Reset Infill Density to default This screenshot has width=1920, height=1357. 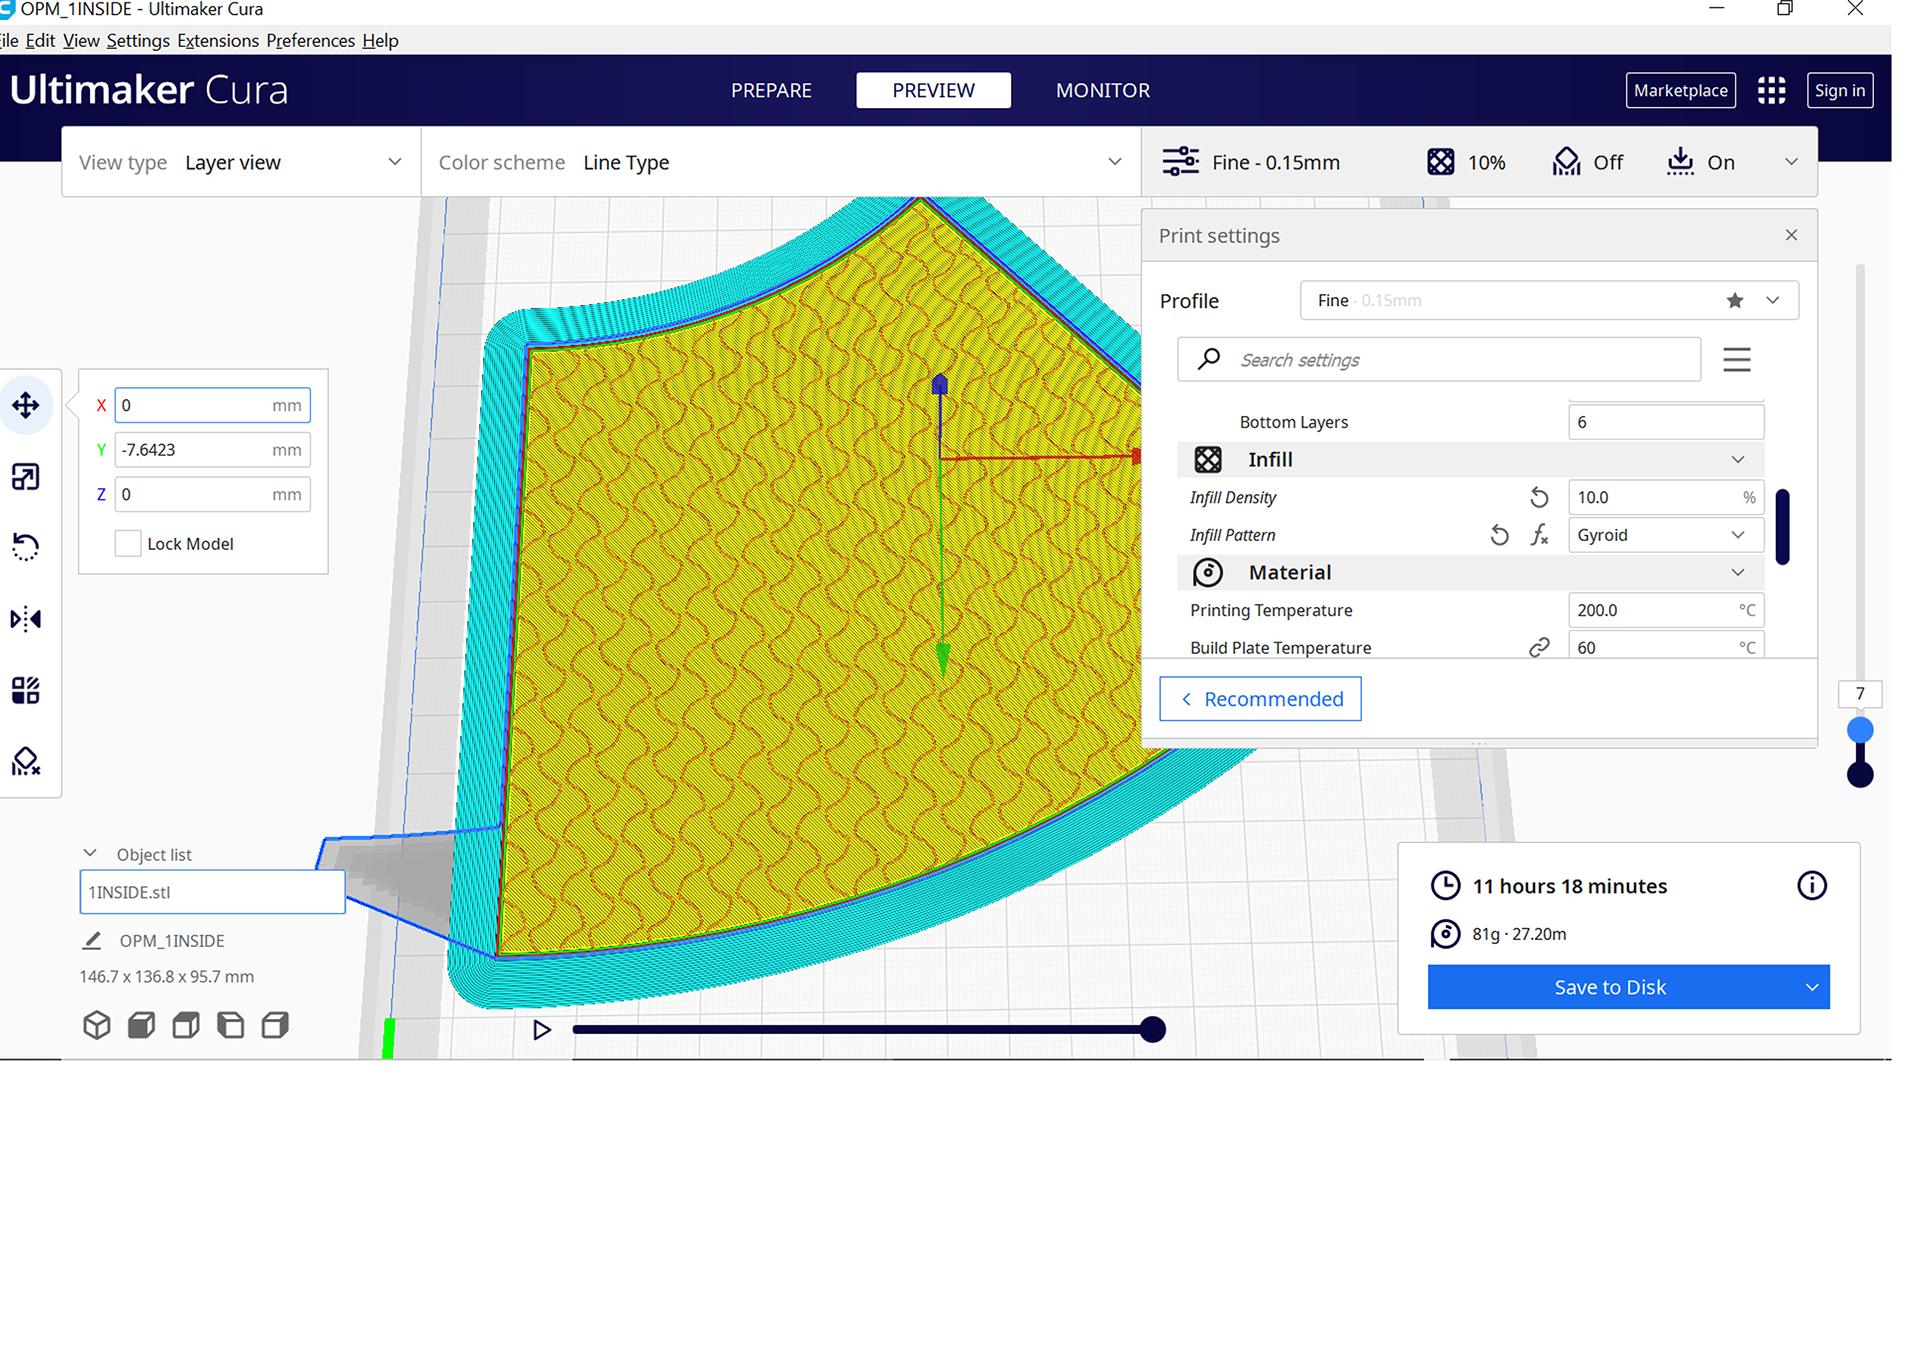(x=1539, y=497)
